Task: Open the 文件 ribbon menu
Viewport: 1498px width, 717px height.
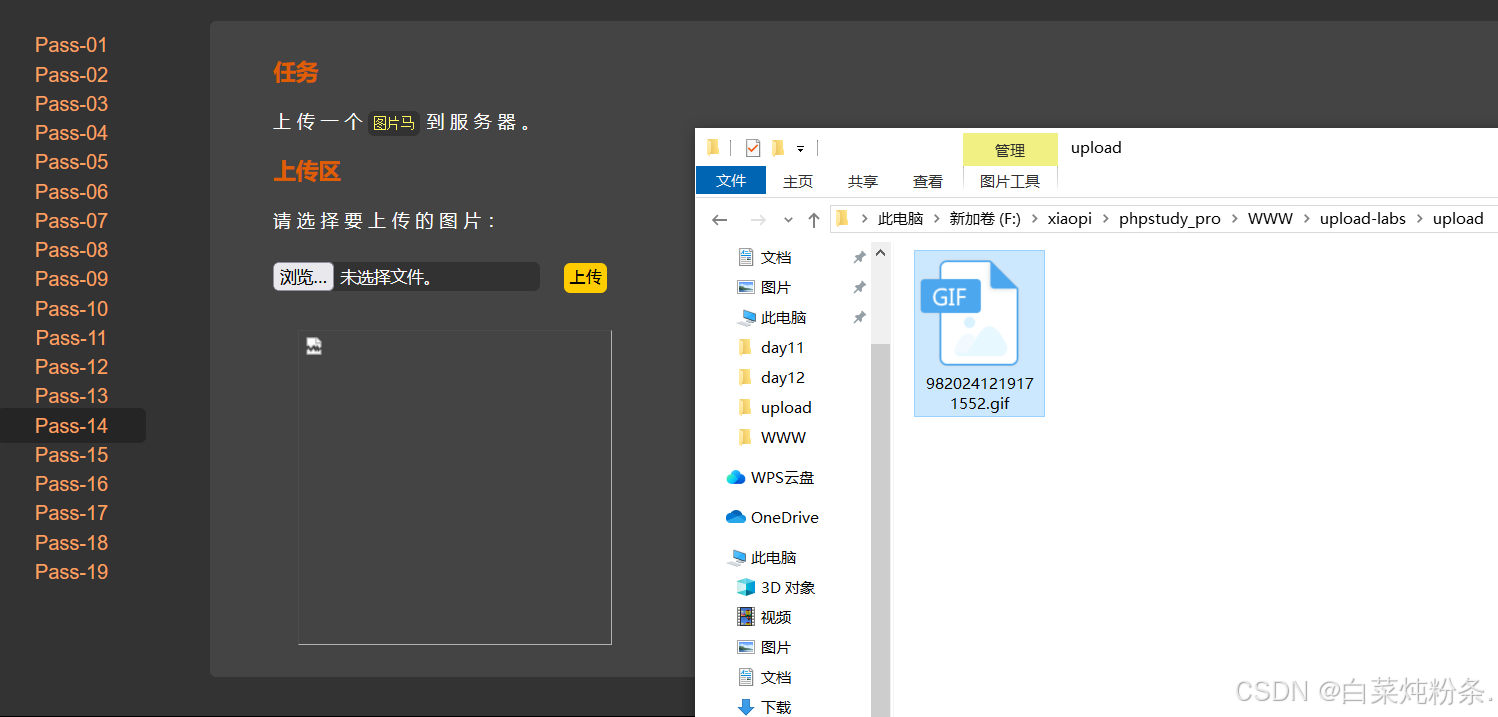Action: pyautogui.click(x=731, y=181)
